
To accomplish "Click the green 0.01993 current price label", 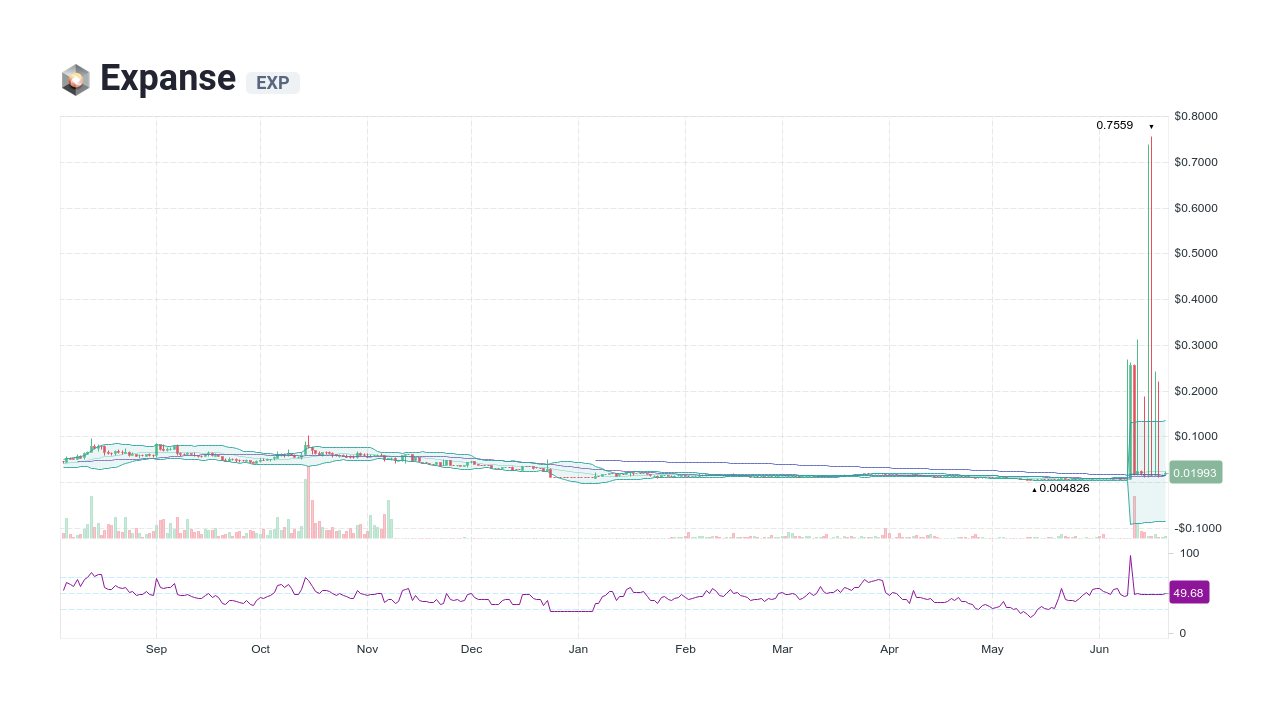I will [1194, 472].
